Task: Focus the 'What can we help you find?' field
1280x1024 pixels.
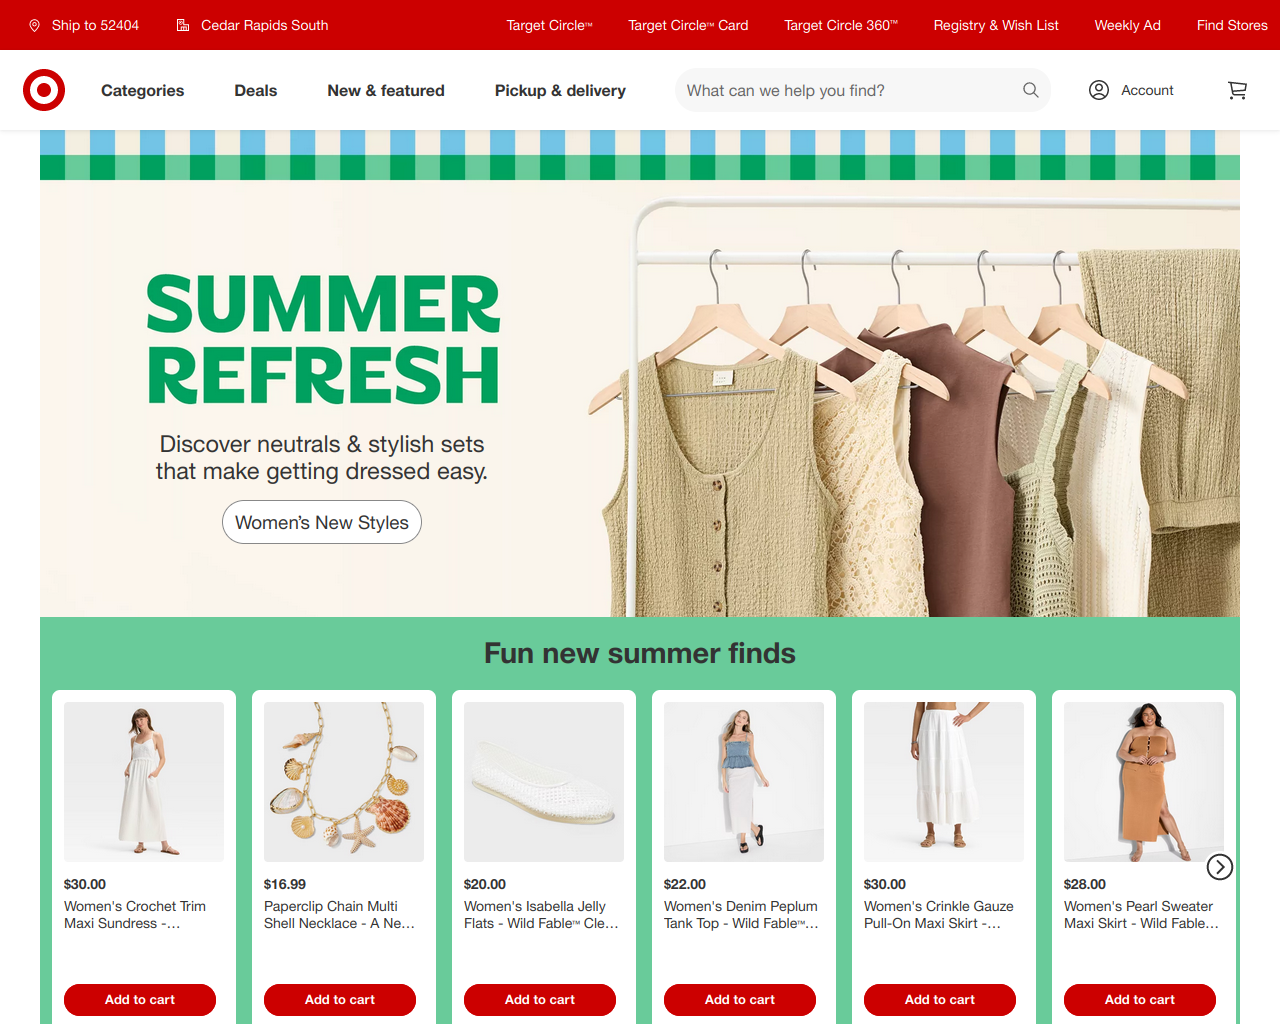Action: 848,90
